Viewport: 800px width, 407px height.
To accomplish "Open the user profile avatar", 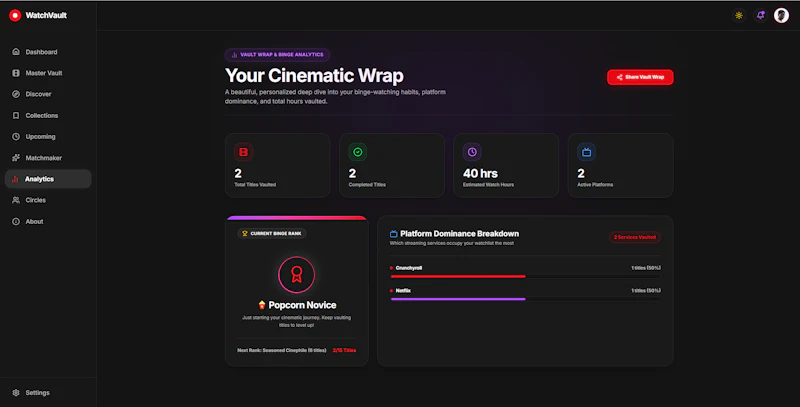I will pos(781,15).
